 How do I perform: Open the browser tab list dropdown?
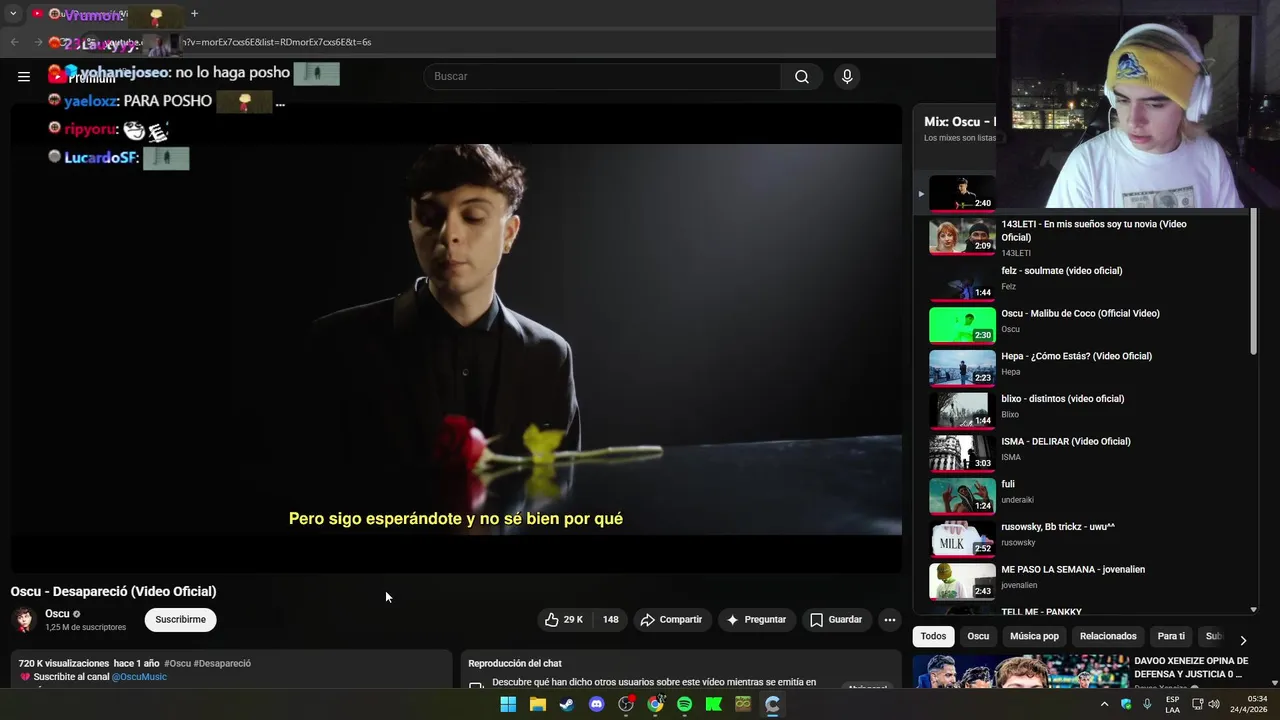click(x=13, y=14)
